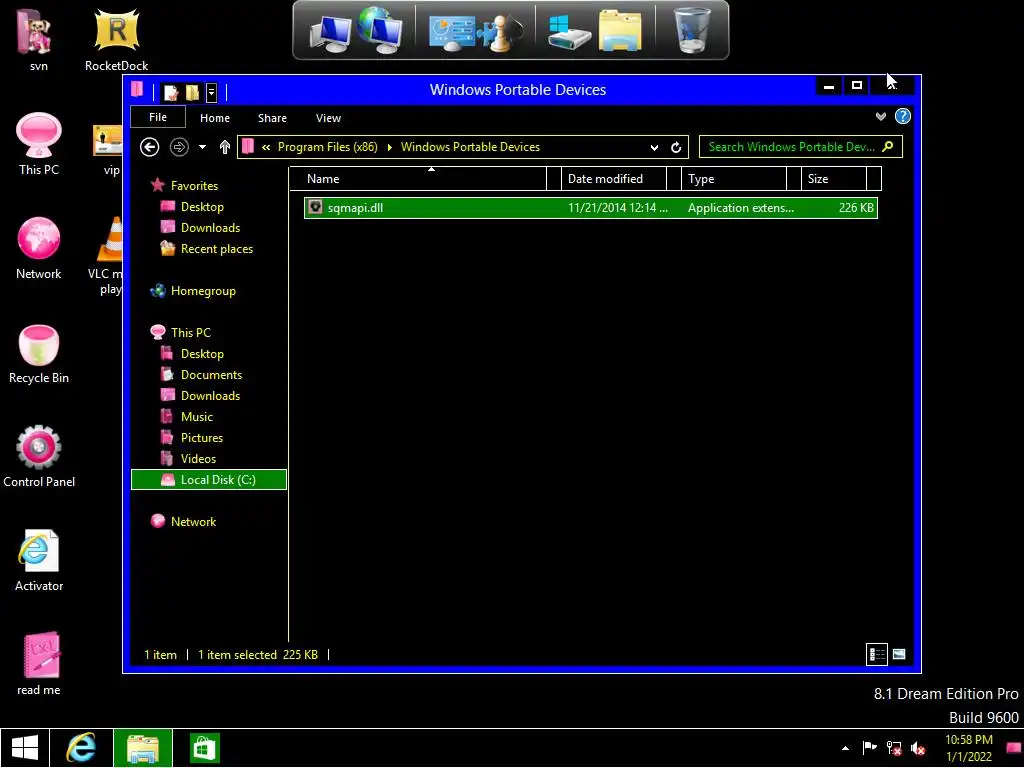Select the sqmapi.dll file
Image resolution: width=1024 pixels, height=768 pixels.
click(590, 208)
